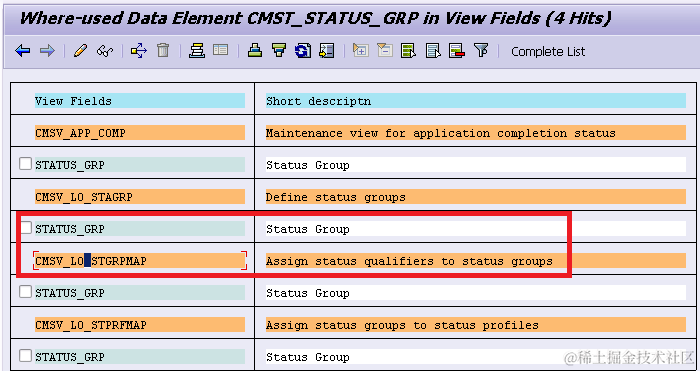Deselect all entries via the white list icon
The width and height of the screenshot is (700, 371).
point(433,51)
